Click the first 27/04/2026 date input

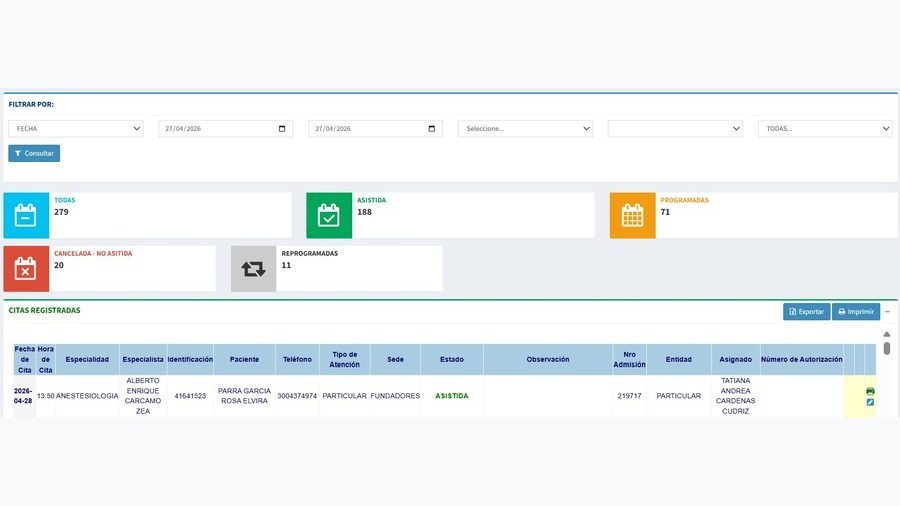(226, 129)
